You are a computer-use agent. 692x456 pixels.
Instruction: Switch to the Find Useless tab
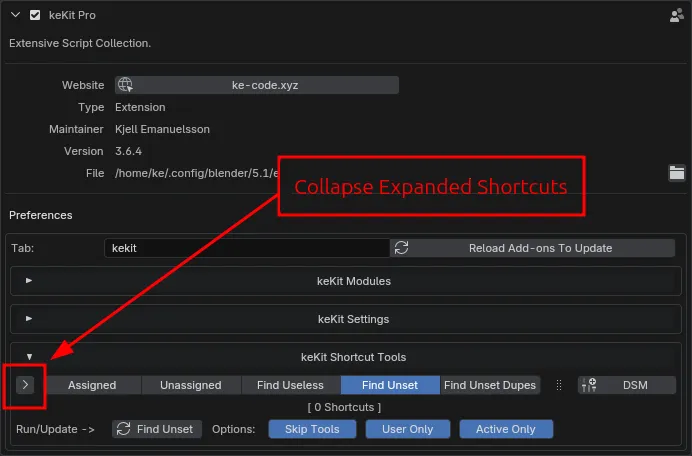(x=290, y=385)
